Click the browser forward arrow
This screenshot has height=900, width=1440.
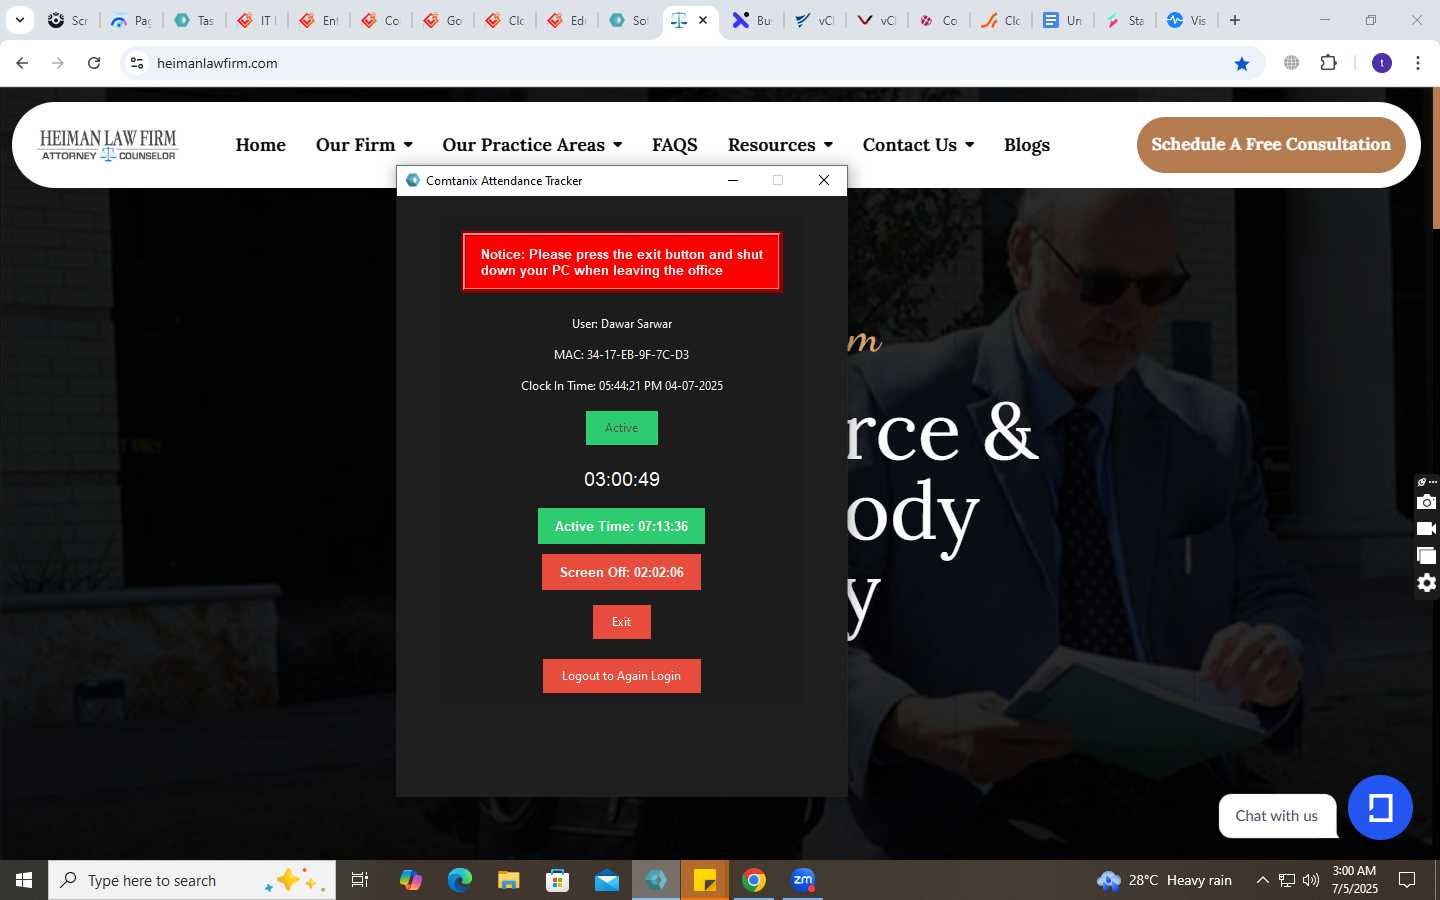[58, 63]
